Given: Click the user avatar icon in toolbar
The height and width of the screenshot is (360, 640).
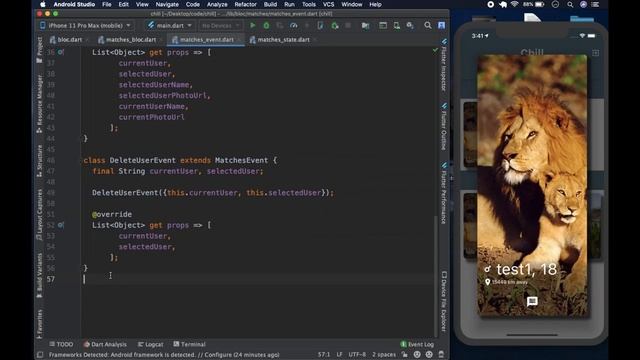Looking at the screenshot, I should click(x=441, y=25).
